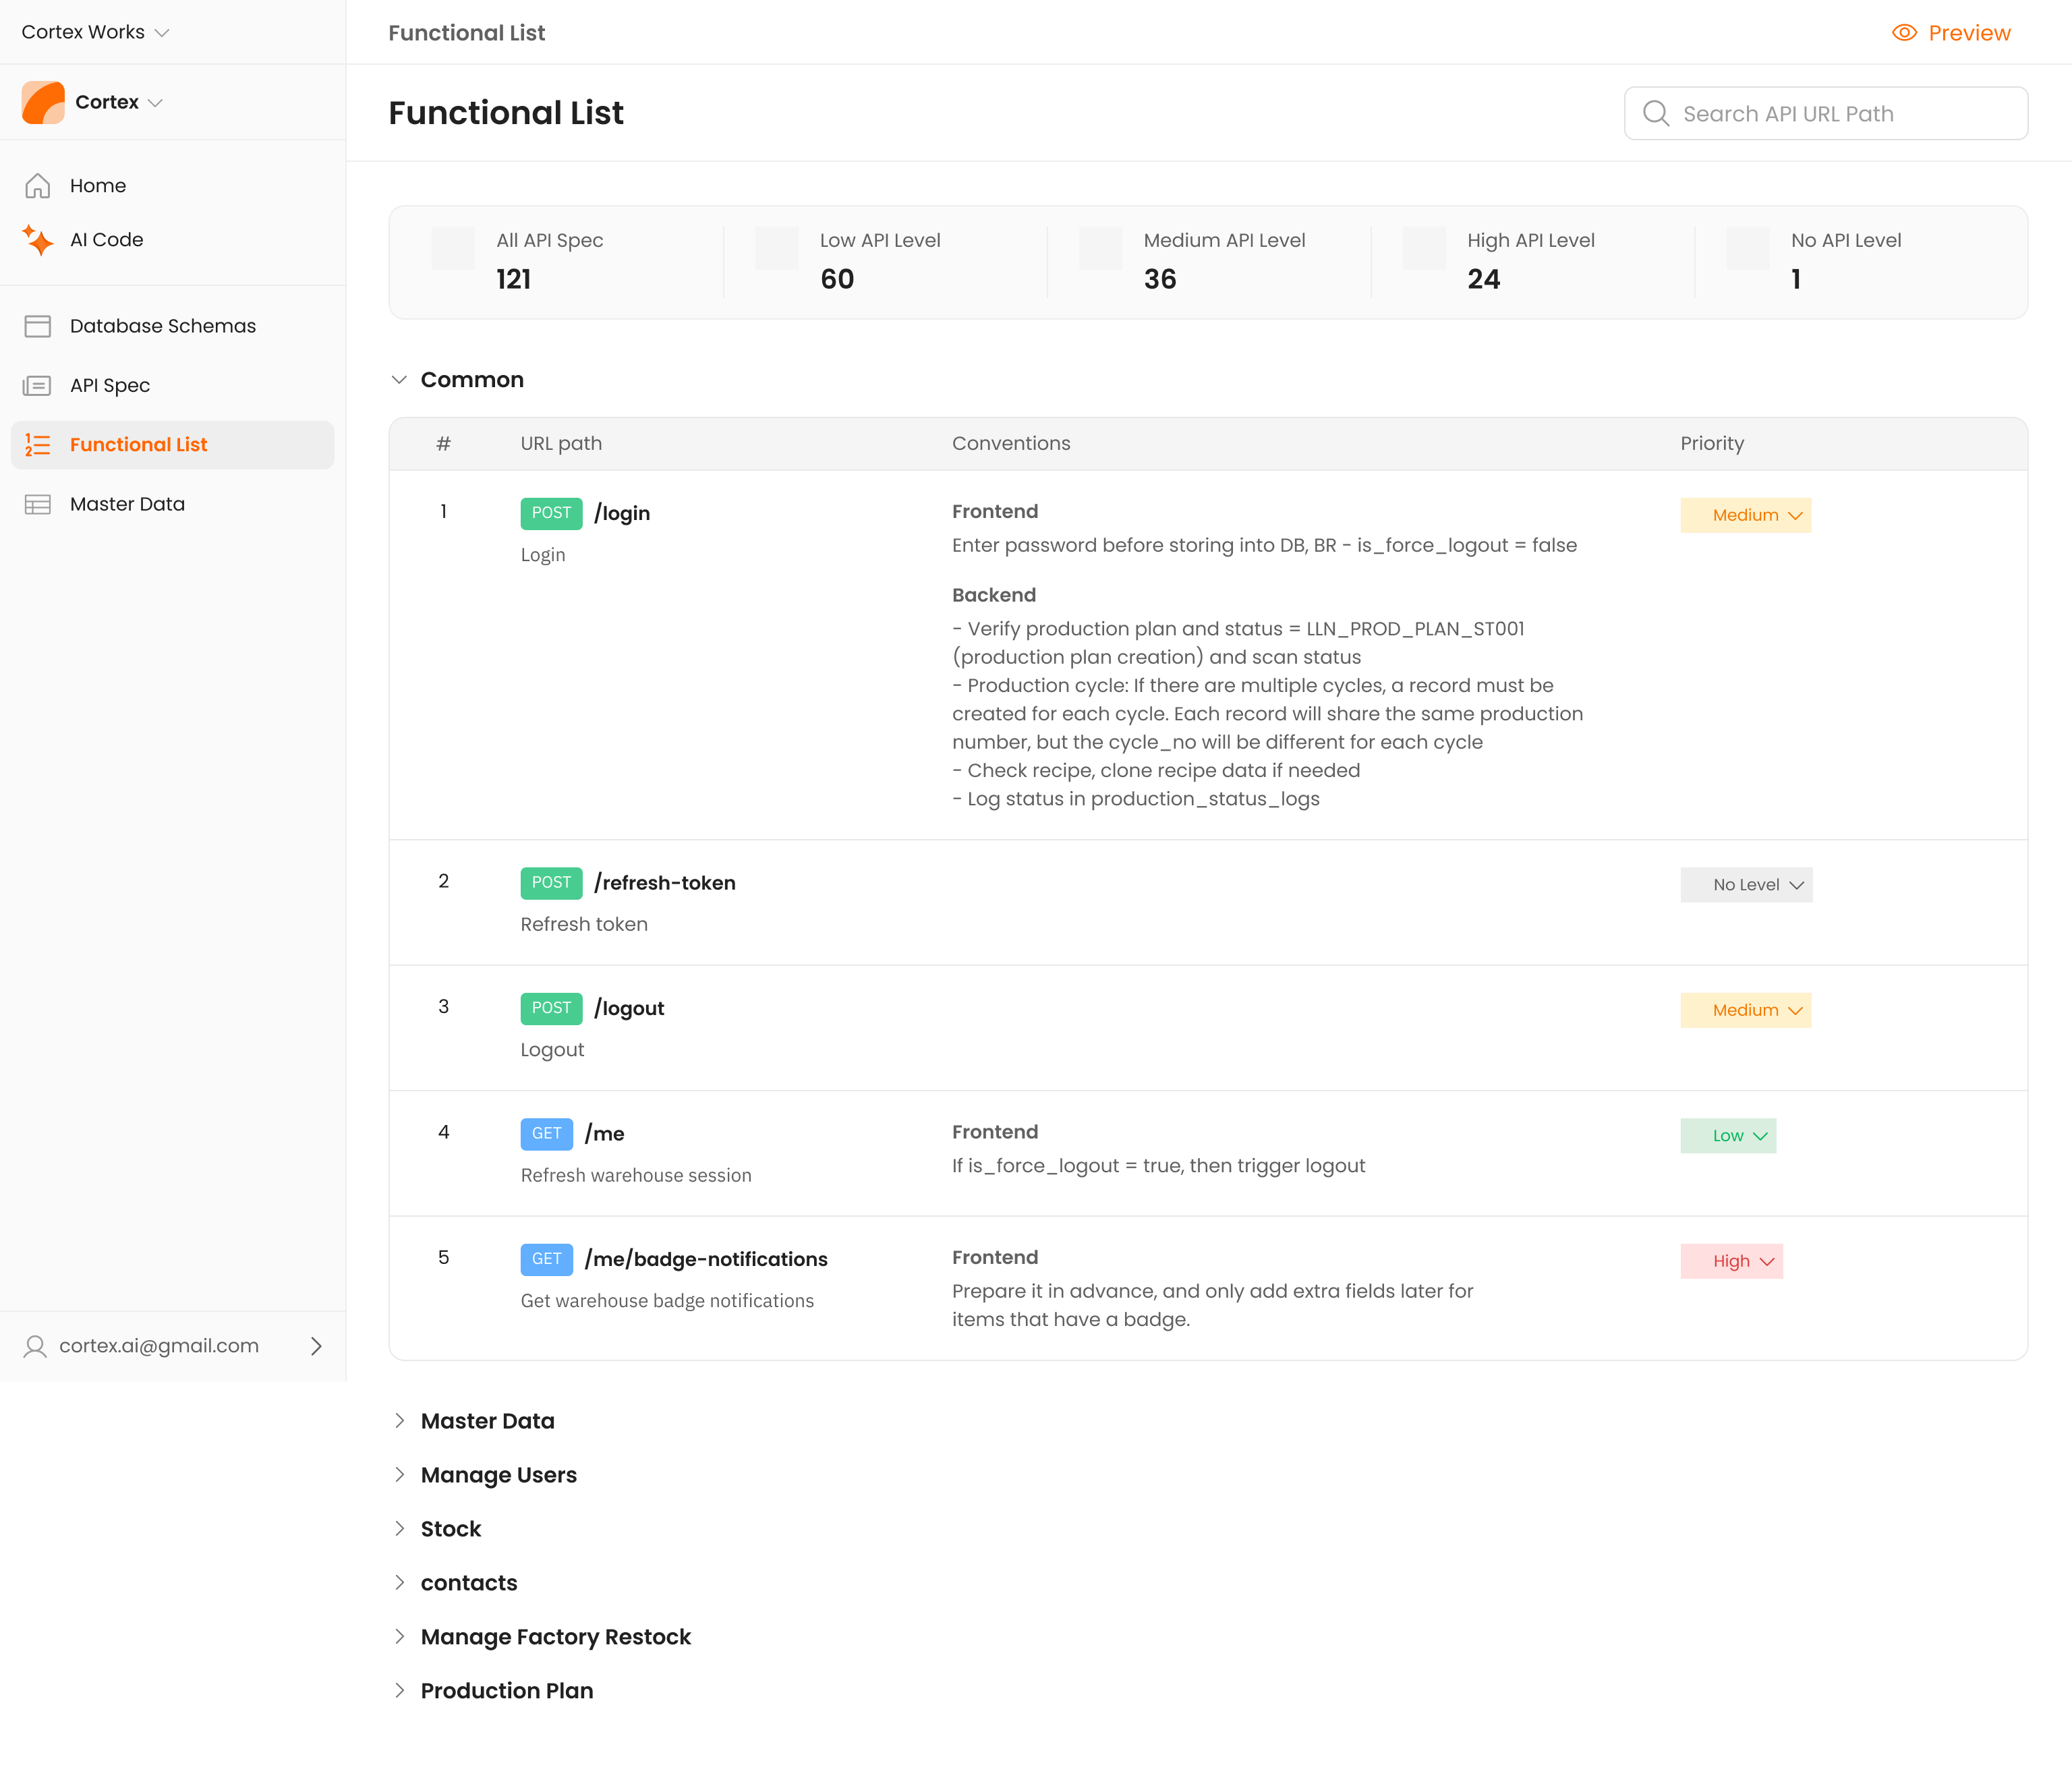Open the priority dropdown for /login
Screen dimensions: 2072x1786
(1746, 515)
